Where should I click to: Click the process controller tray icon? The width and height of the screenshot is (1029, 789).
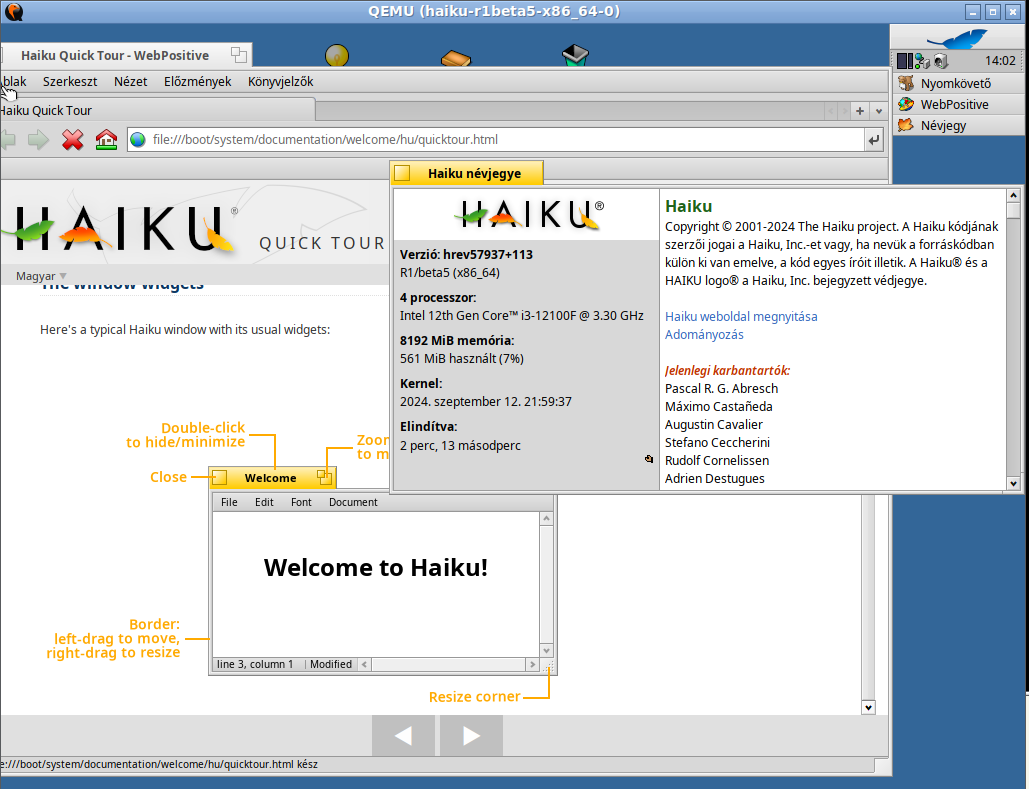(x=905, y=61)
